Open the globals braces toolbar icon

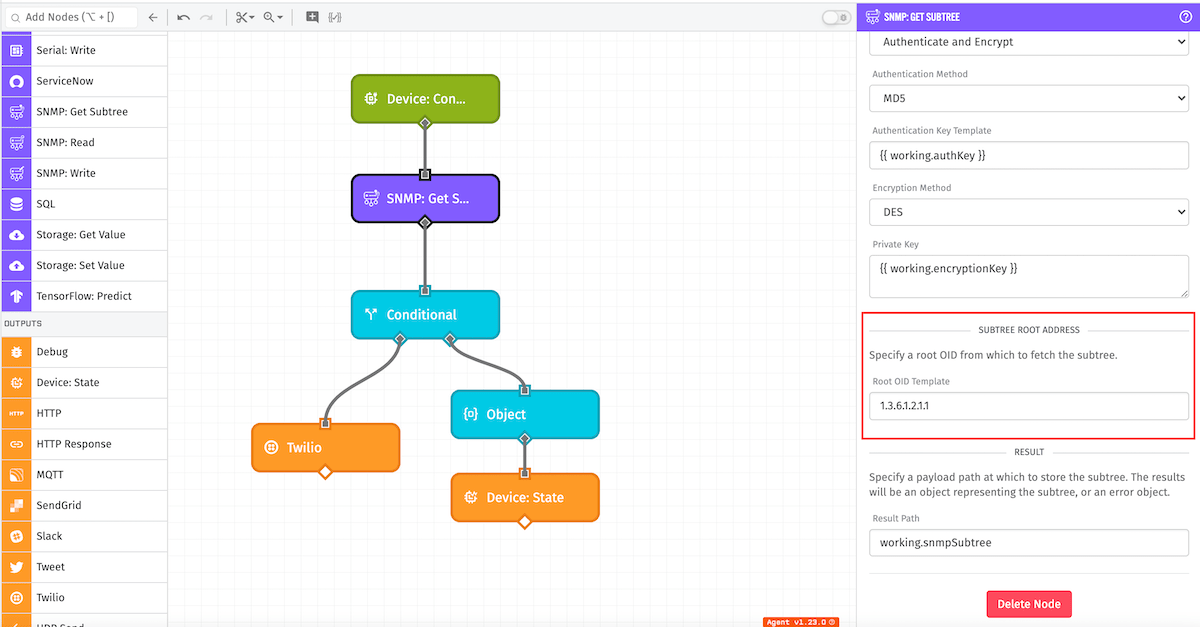pyautogui.click(x=335, y=17)
